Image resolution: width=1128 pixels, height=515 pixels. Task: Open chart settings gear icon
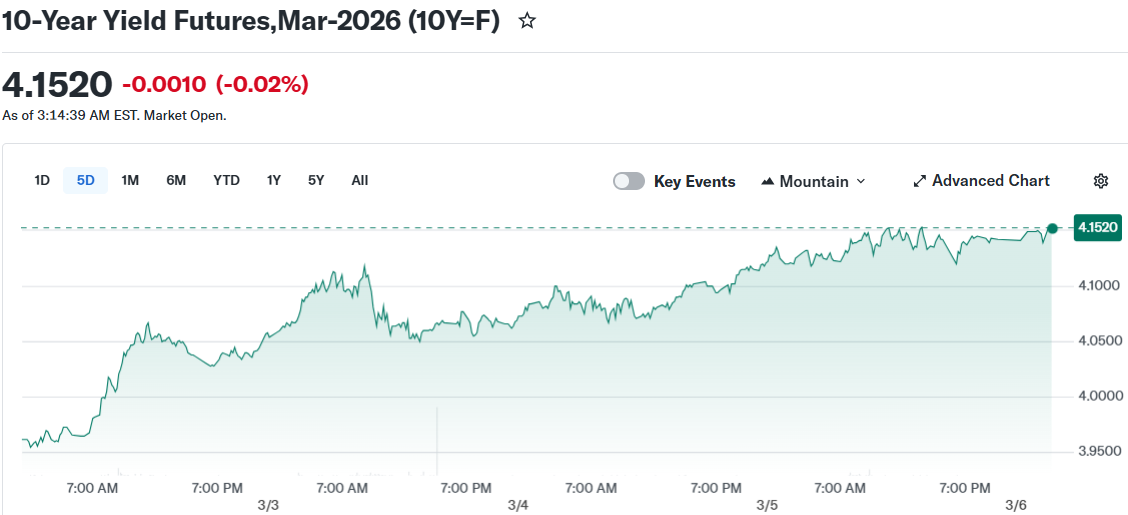tap(1101, 181)
